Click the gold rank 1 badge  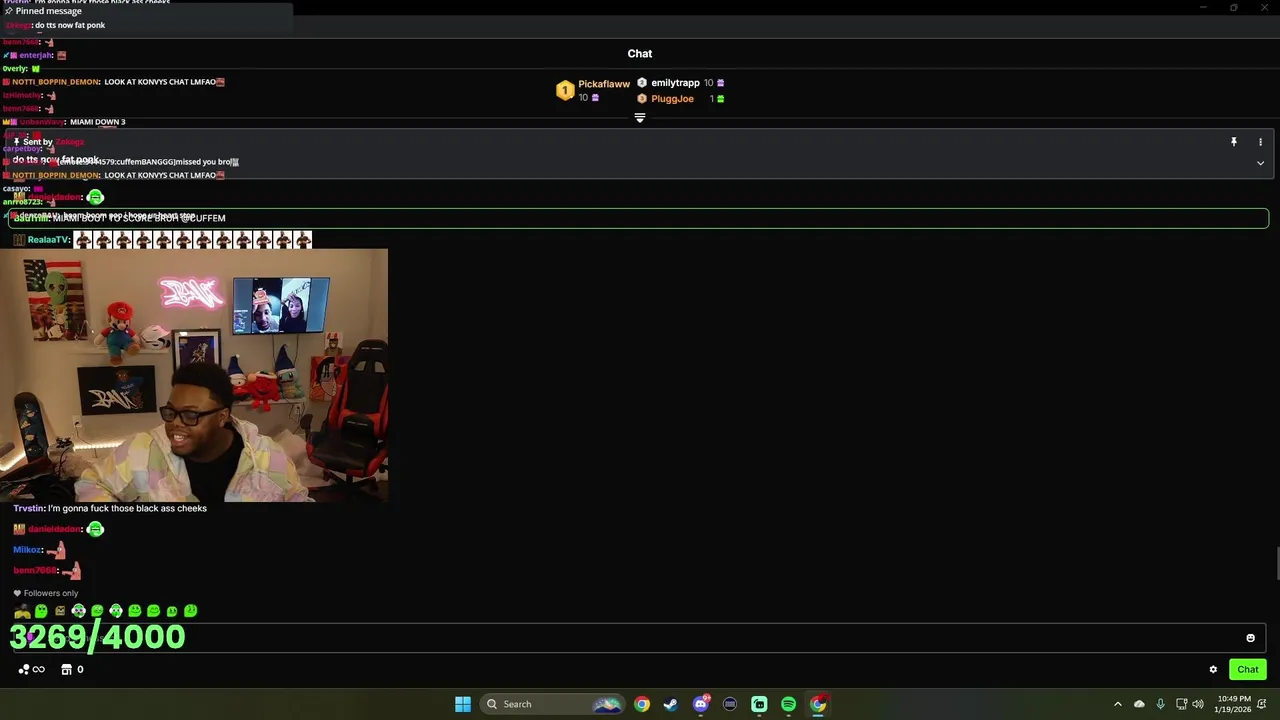click(565, 91)
